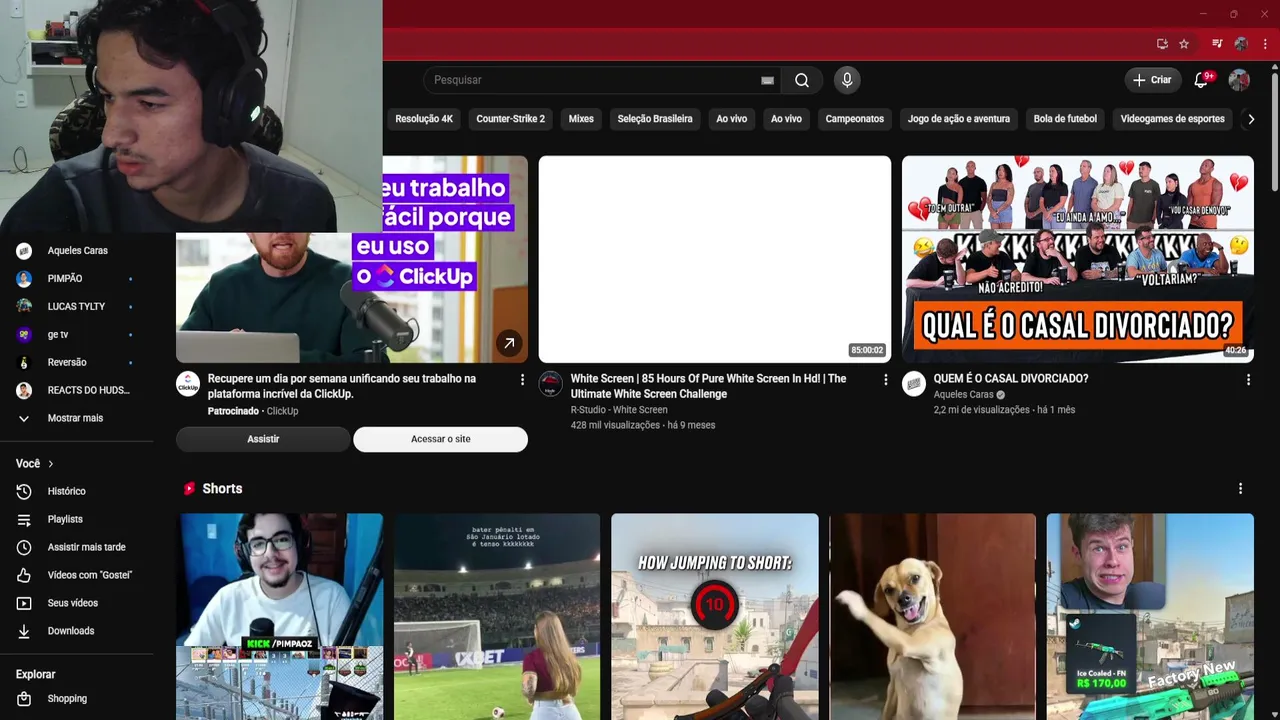Click the install app icon in address bar
This screenshot has width=1280, height=720.
[x=1162, y=44]
